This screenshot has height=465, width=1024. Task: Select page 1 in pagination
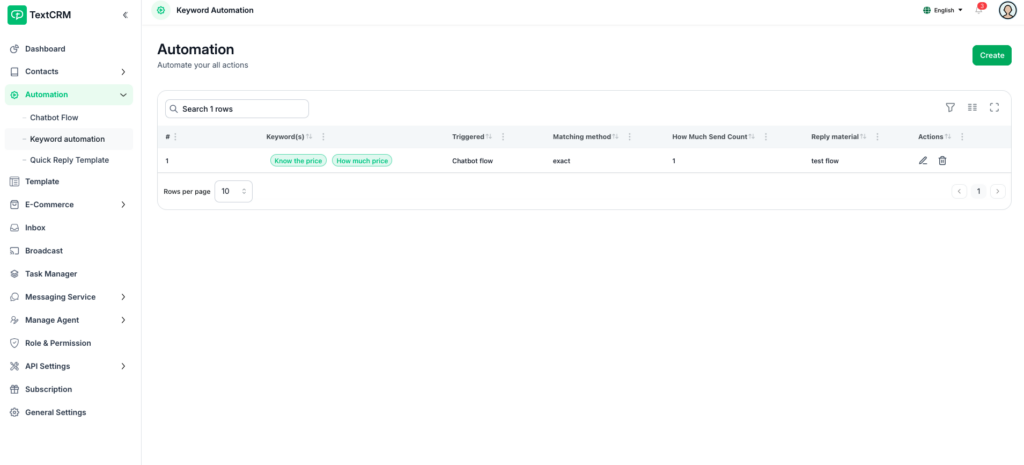(978, 191)
